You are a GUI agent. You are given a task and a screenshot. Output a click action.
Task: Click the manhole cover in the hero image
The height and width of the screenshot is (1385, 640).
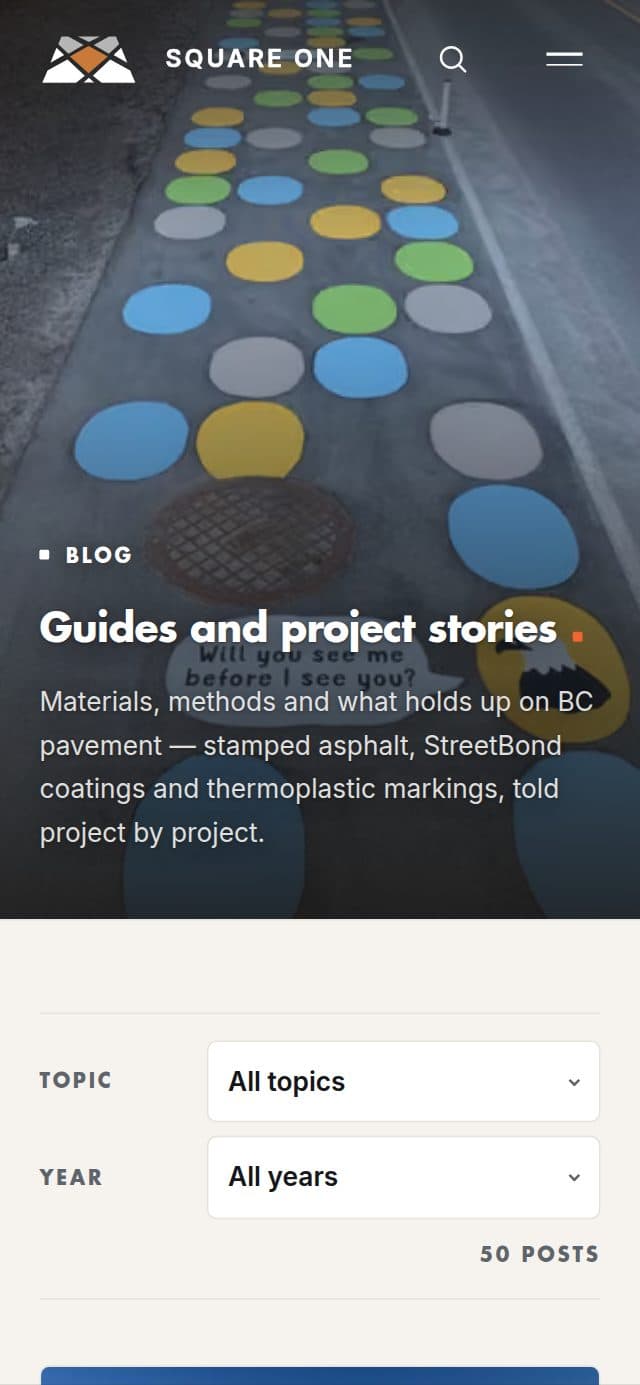tap(251, 538)
